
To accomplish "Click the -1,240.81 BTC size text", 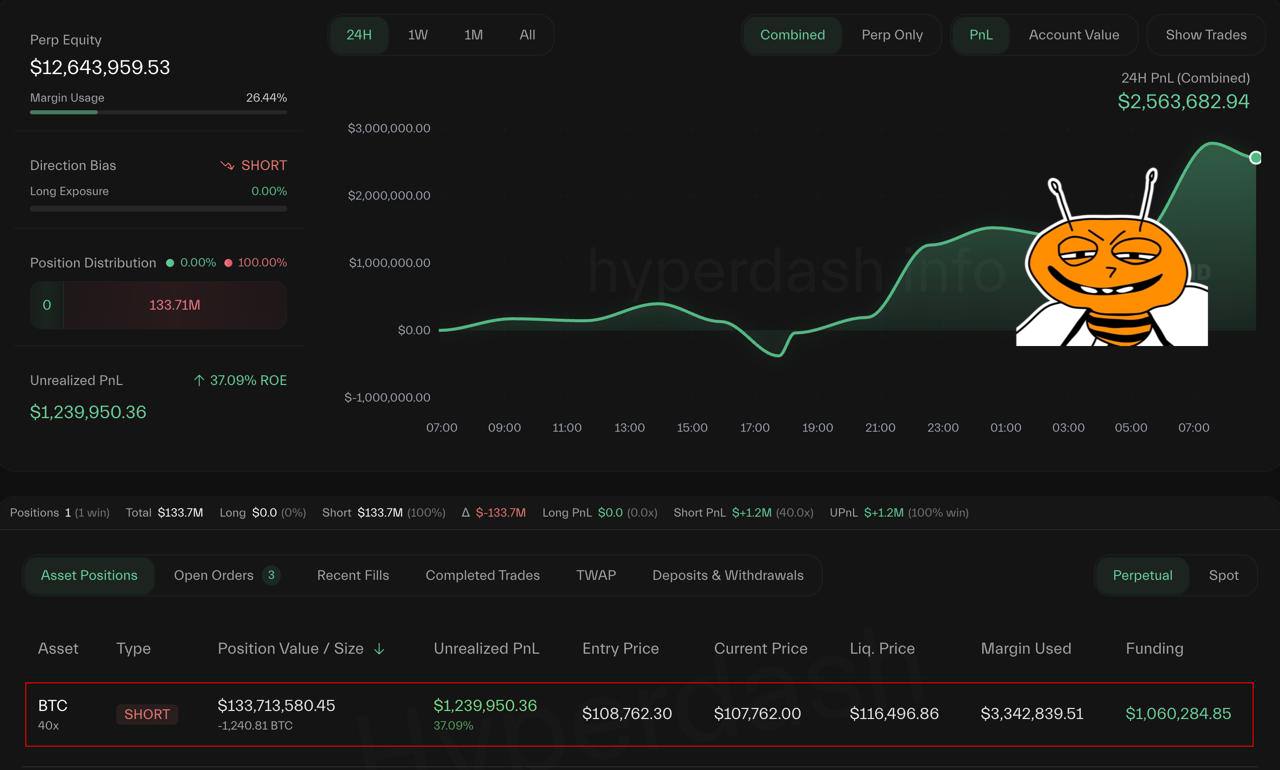I will pyautogui.click(x=255, y=725).
